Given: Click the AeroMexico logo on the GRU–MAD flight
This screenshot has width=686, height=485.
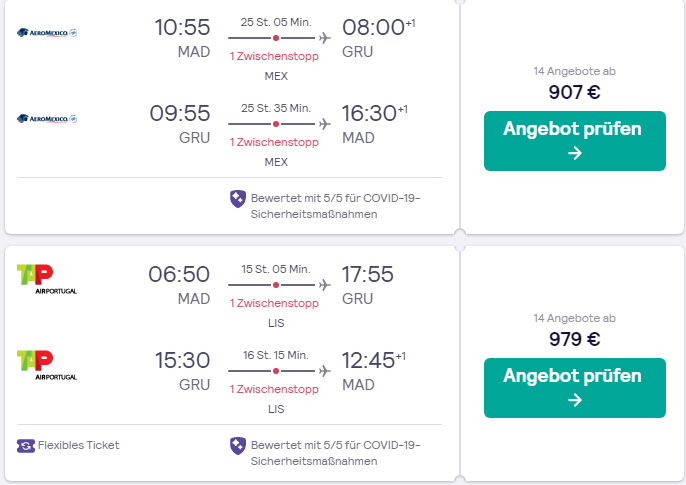Looking at the screenshot, I should pos(47,119).
